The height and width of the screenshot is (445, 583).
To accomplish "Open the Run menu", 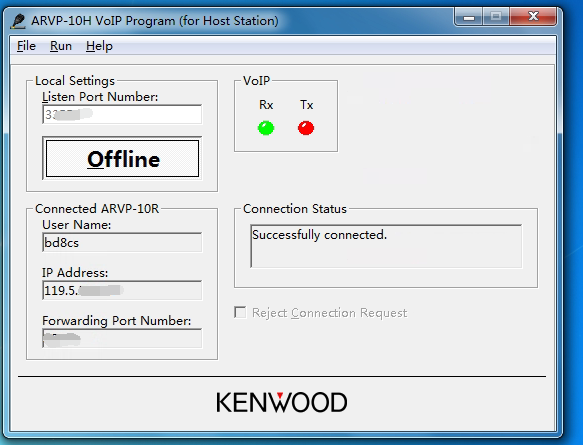I will pyautogui.click(x=61, y=46).
